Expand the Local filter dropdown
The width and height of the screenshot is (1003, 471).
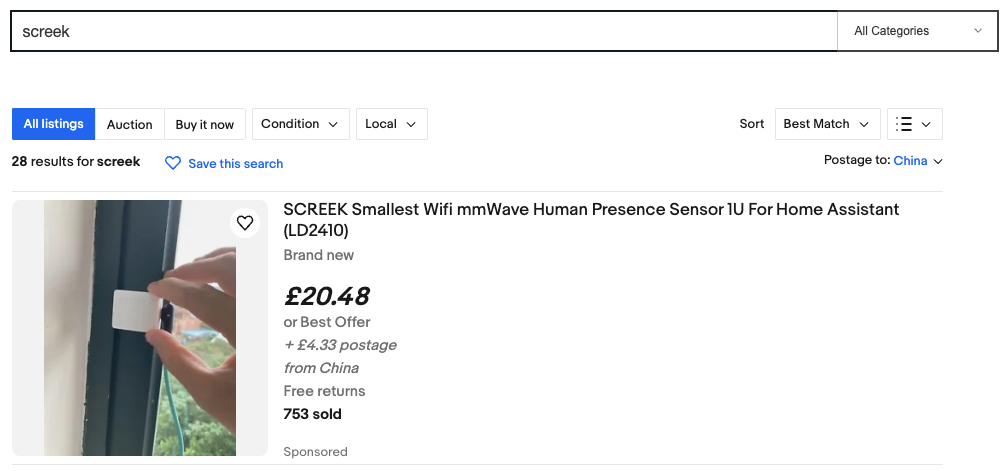click(391, 124)
